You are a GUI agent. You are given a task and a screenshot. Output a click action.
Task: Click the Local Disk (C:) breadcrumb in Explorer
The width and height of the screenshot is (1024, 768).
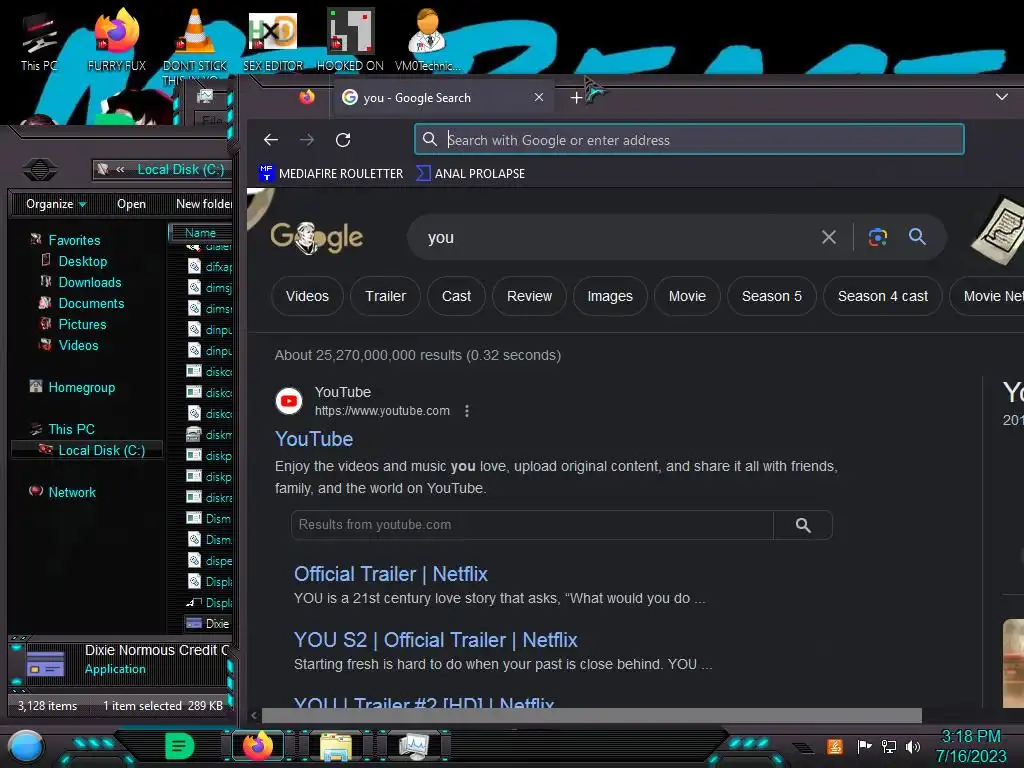pos(180,170)
